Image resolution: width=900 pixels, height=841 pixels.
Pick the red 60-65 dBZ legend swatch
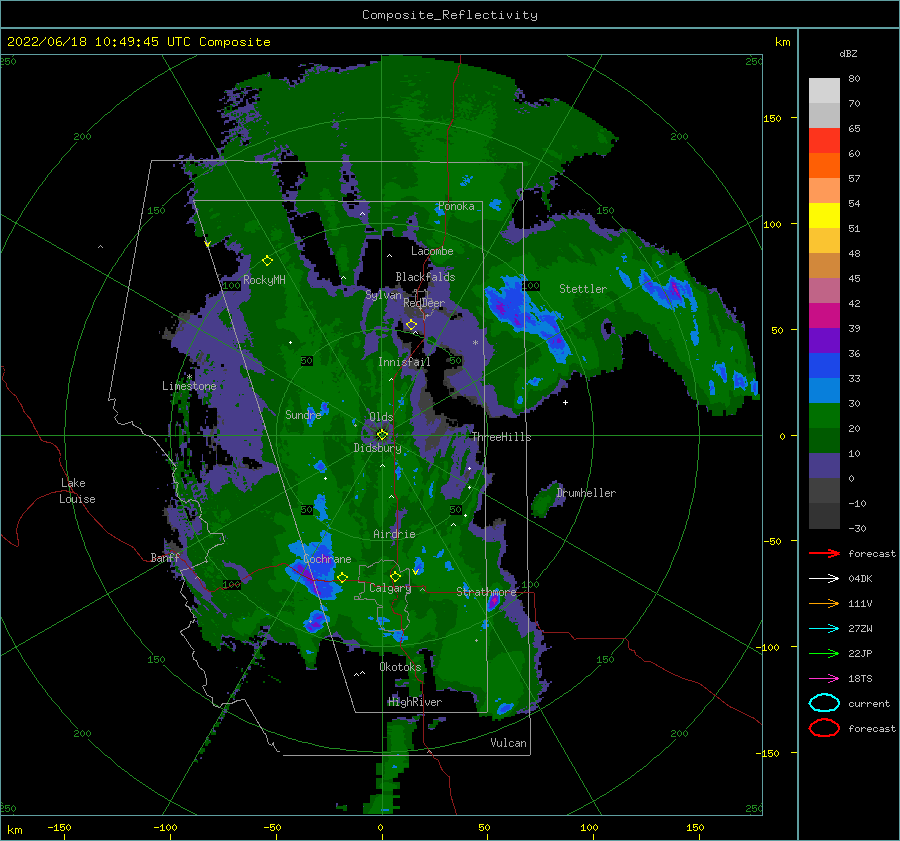pyautogui.click(x=824, y=141)
